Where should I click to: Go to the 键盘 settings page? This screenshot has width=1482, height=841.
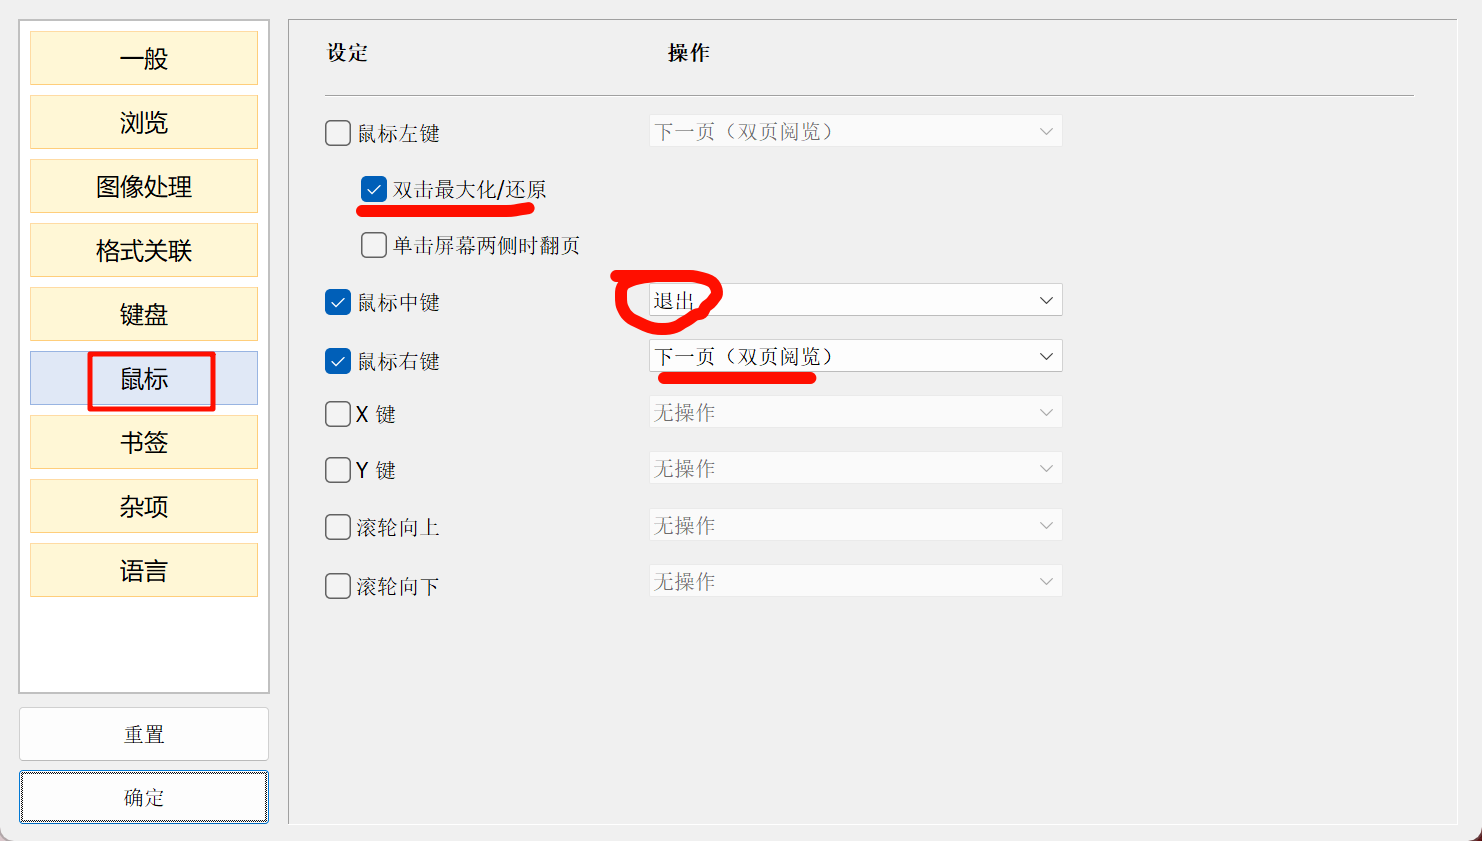pyautogui.click(x=144, y=314)
